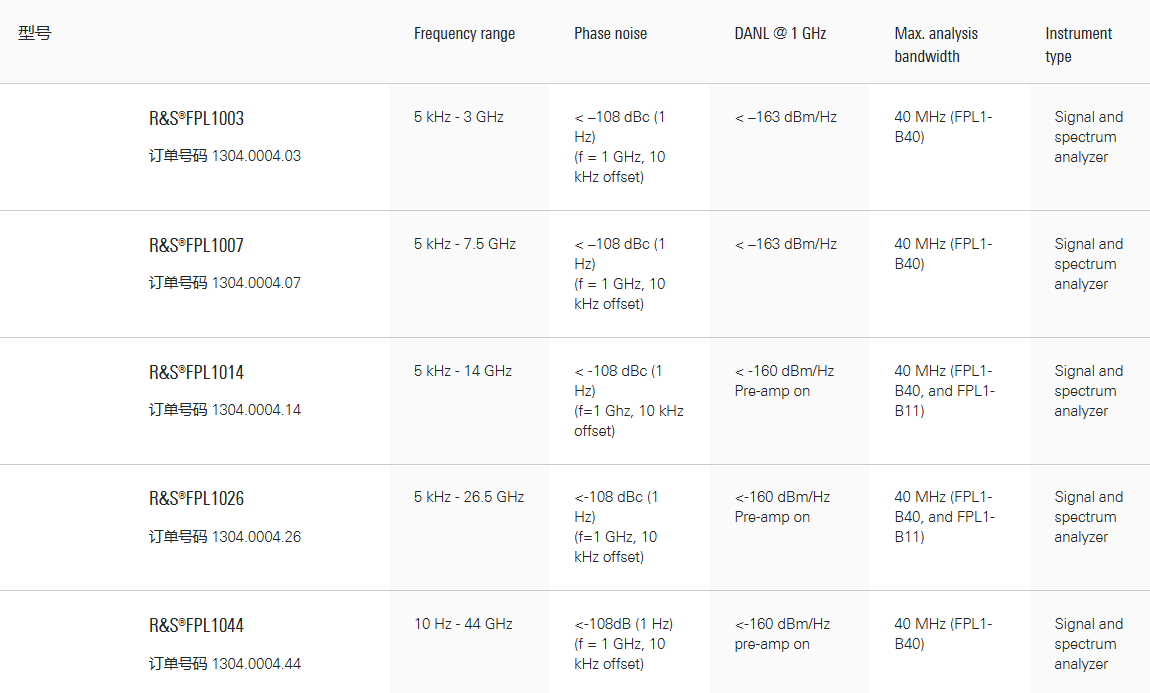Click order number 1304.0004.44
The height and width of the screenshot is (693, 1150).
click(255, 664)
